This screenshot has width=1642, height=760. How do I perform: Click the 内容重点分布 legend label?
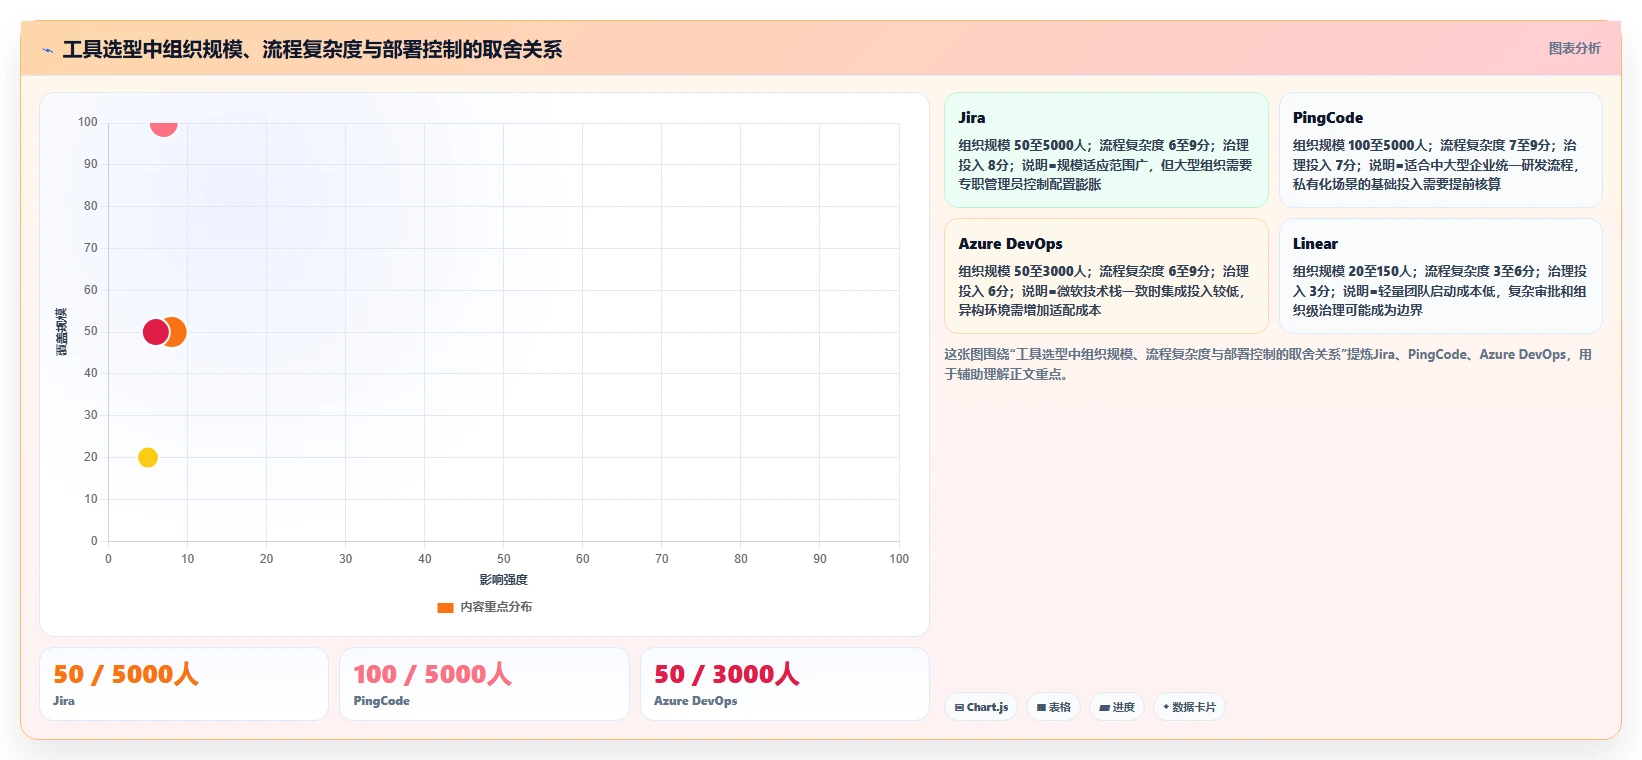[x=496, y=607]
